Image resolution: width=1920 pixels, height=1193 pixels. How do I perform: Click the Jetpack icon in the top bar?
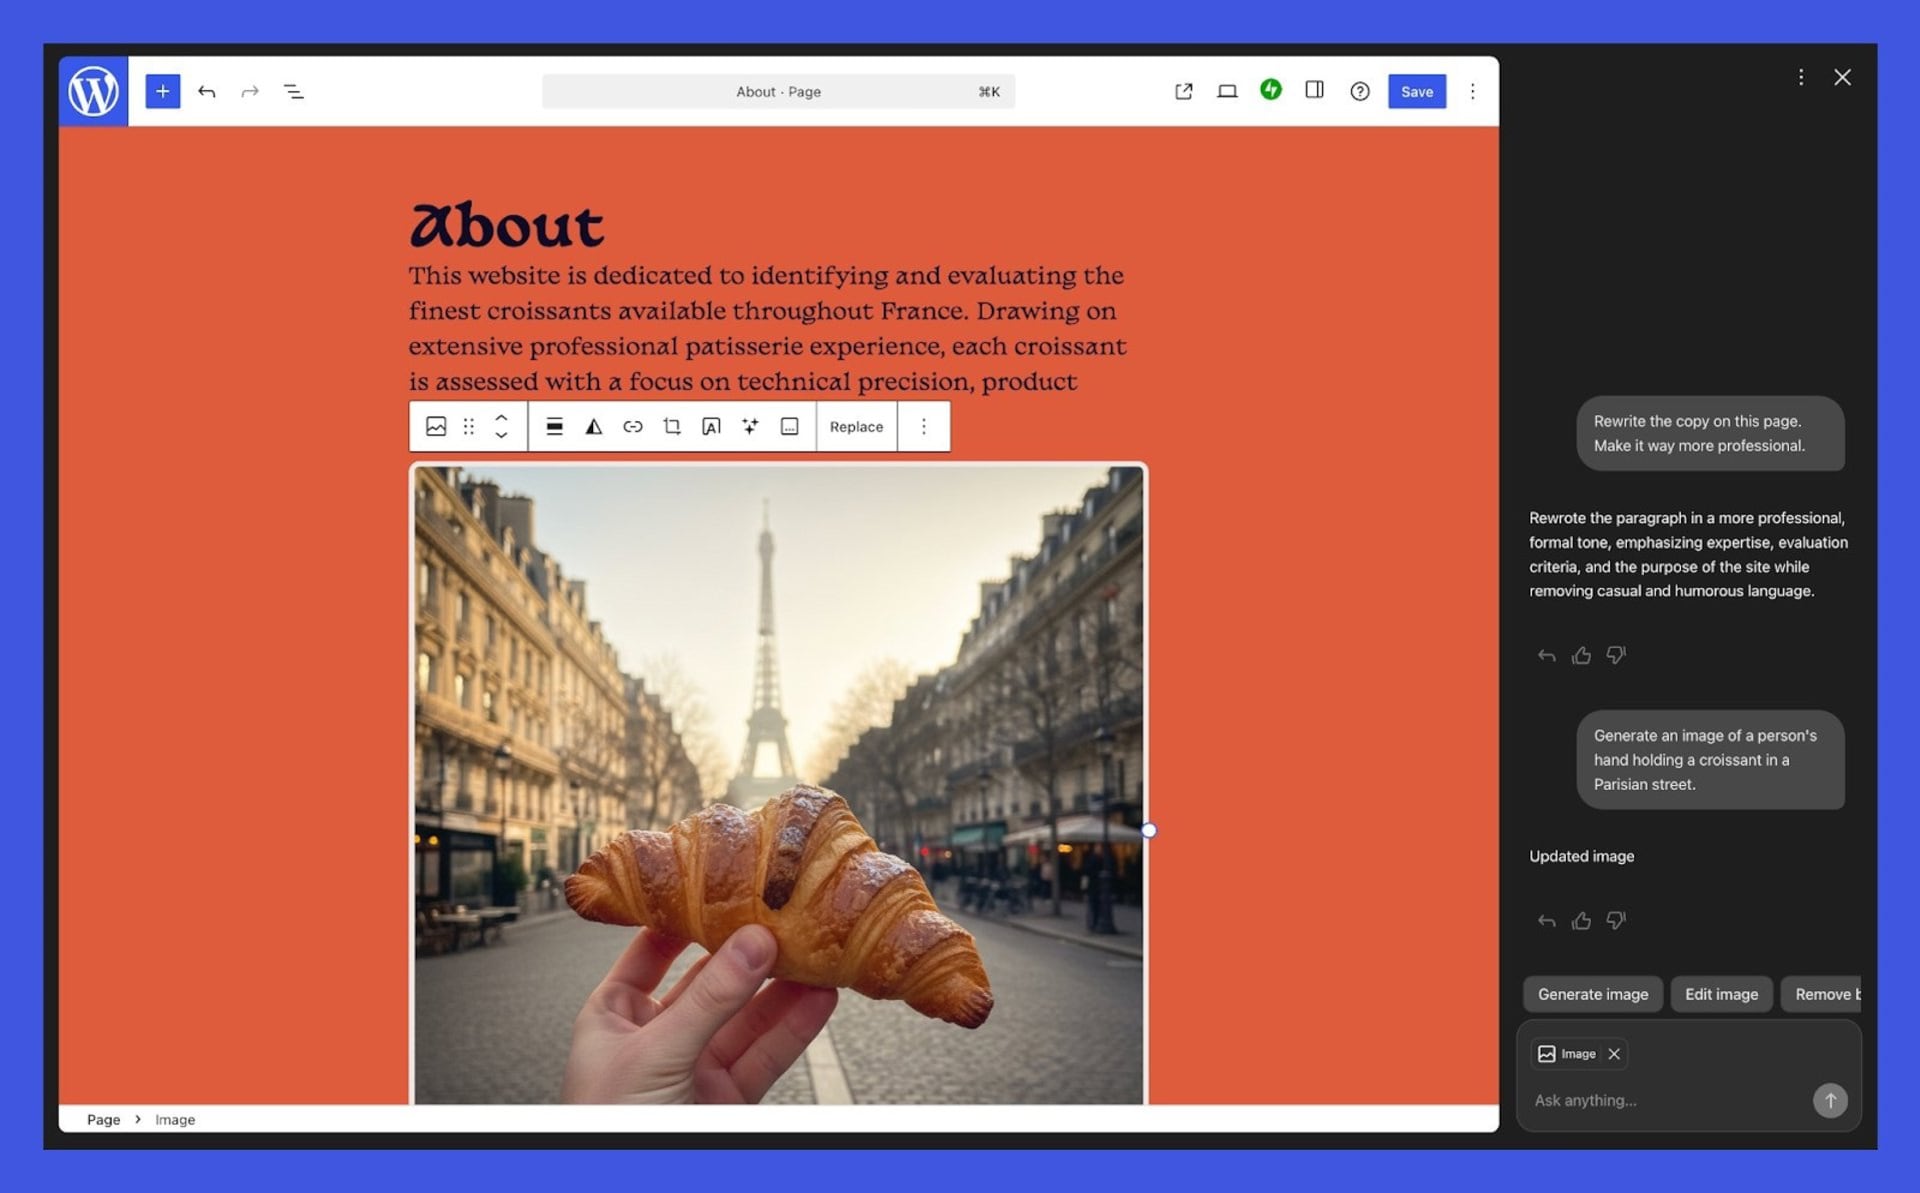click(x=1271, y=90)
